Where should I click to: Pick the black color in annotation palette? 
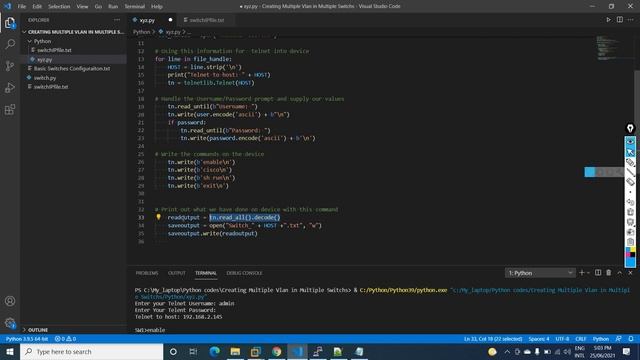pyautogui.click(x=633, y=255)
